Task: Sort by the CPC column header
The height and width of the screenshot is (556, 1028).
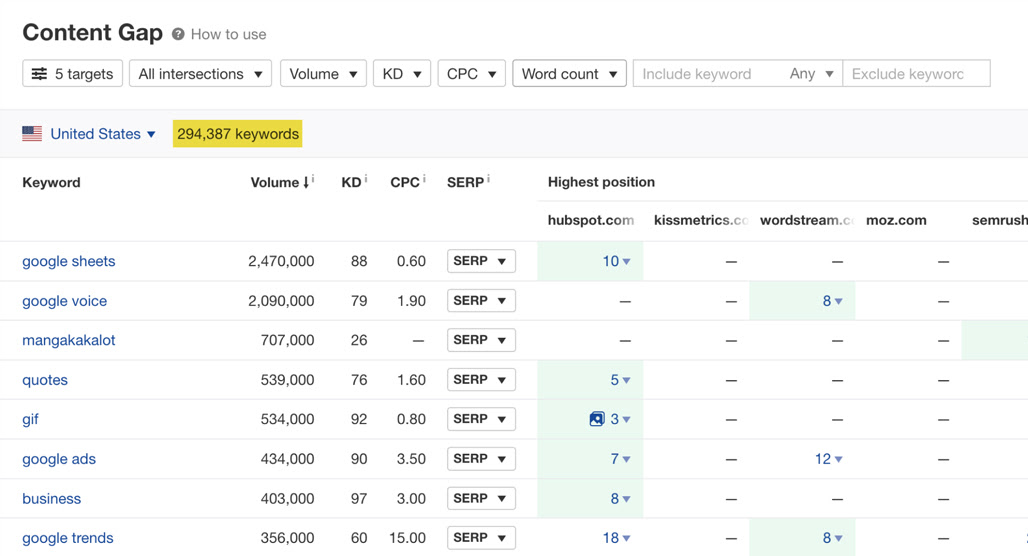Action: 405,182
